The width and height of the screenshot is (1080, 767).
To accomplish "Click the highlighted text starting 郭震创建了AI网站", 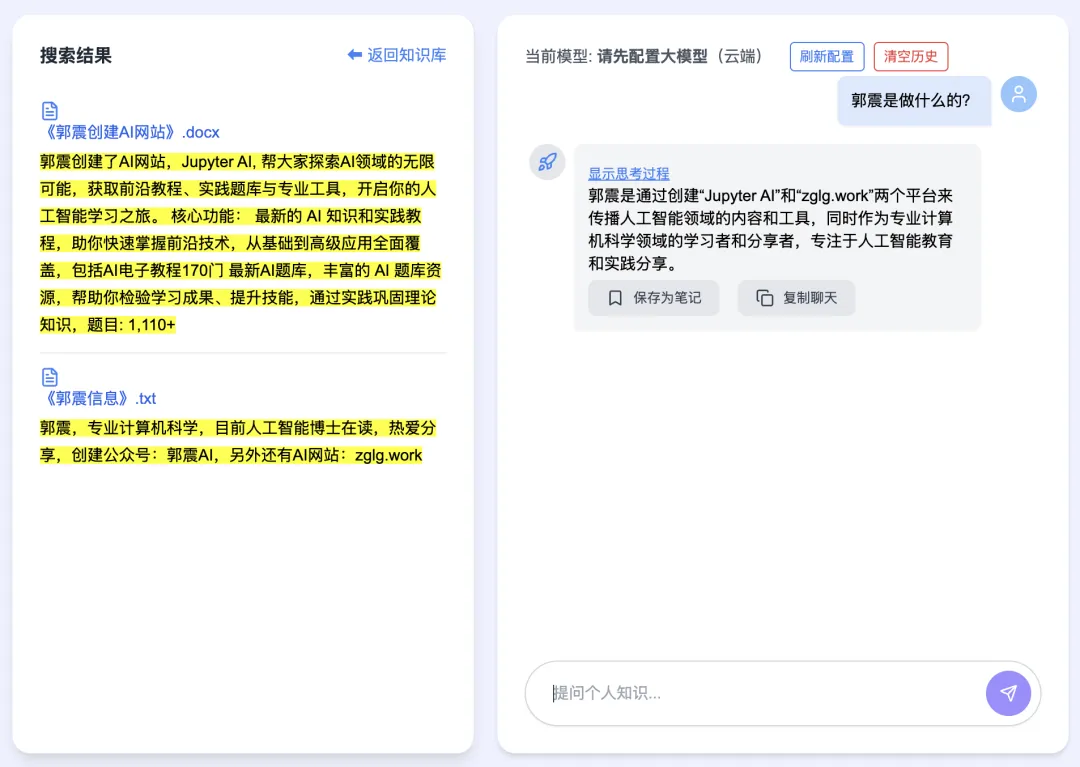I will click(x=240, y=243).
